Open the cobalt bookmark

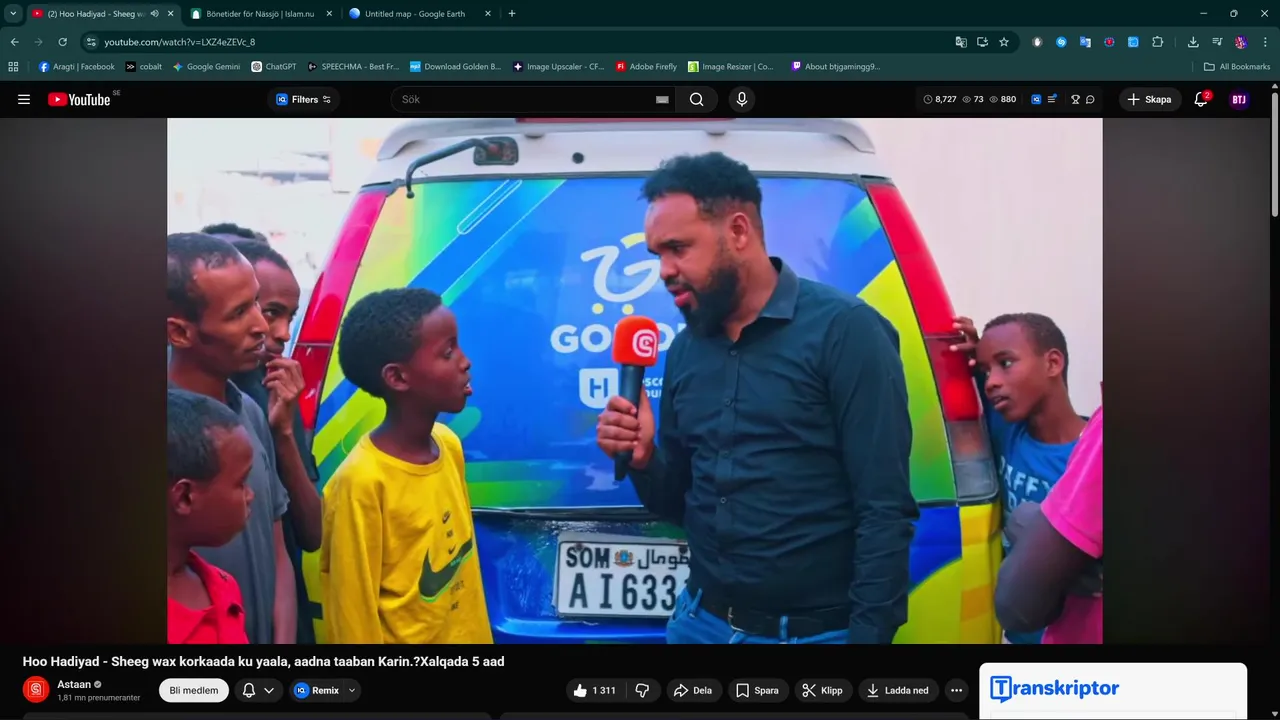coord(144,67)
